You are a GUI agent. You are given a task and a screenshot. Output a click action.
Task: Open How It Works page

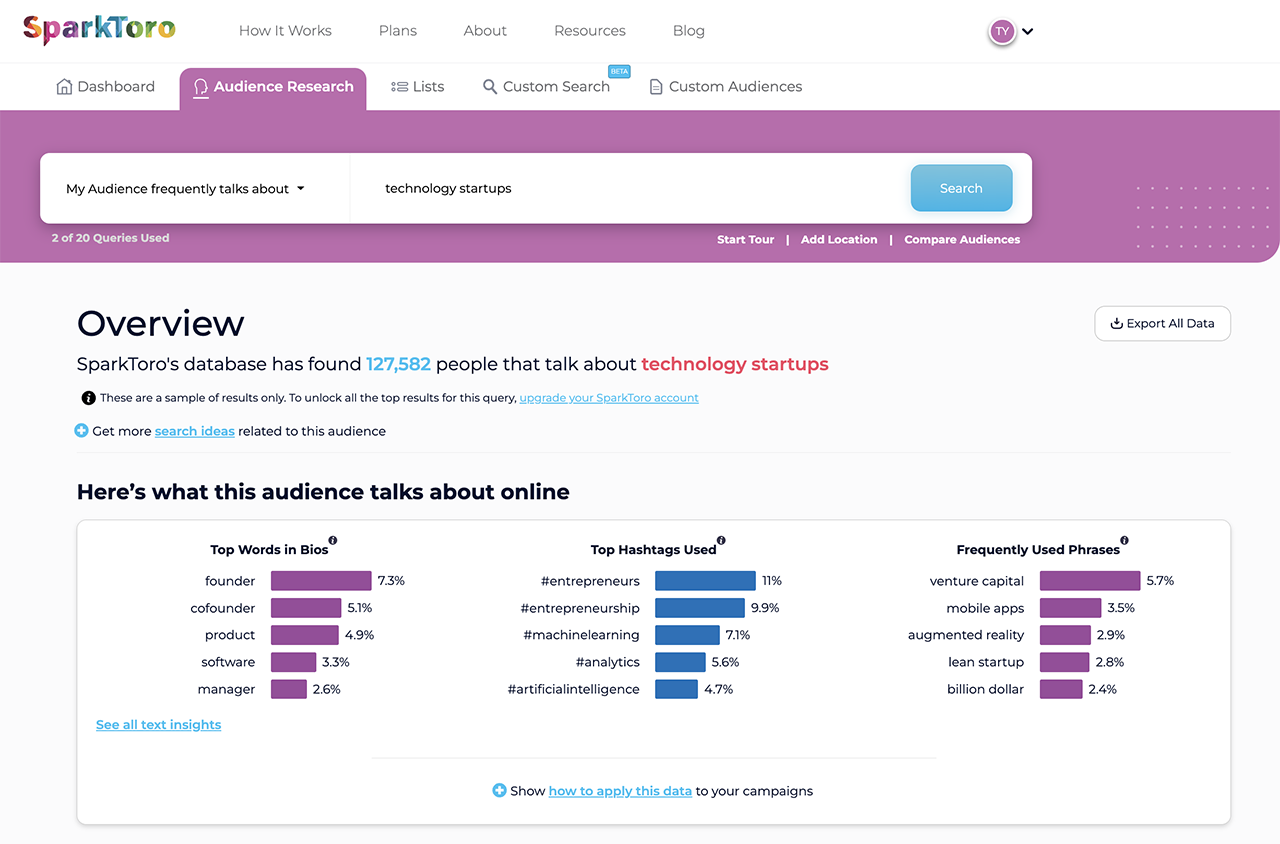[285, 31]
